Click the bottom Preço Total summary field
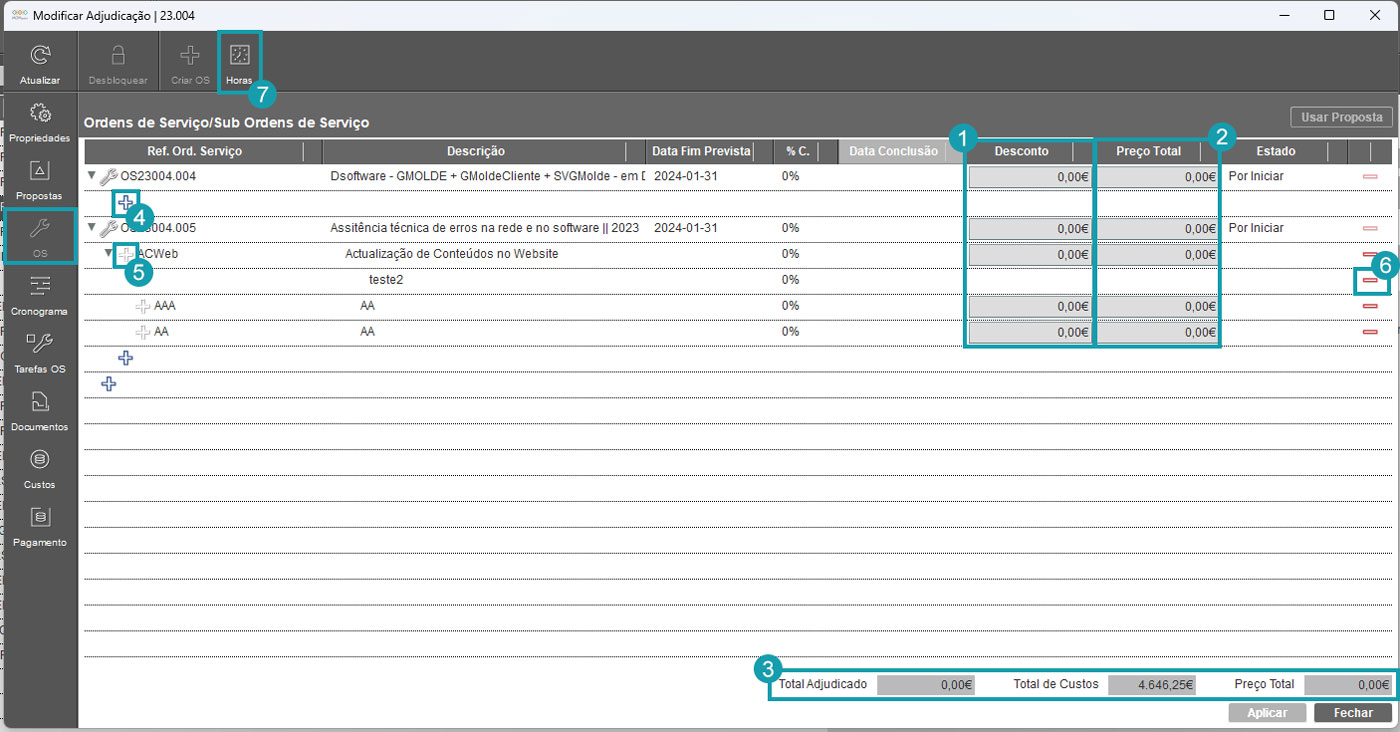The height and width of the screenshot is (732, 1400). [1347, 685]
